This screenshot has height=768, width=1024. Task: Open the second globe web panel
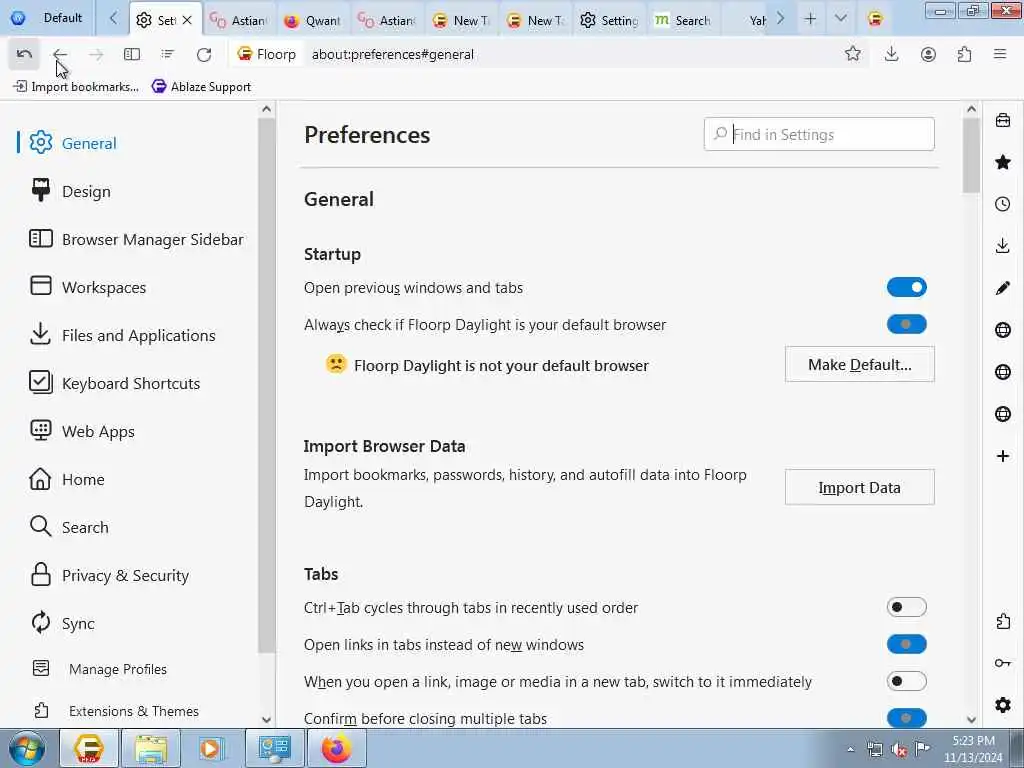pyautogui.click(x=1003, y=372)
